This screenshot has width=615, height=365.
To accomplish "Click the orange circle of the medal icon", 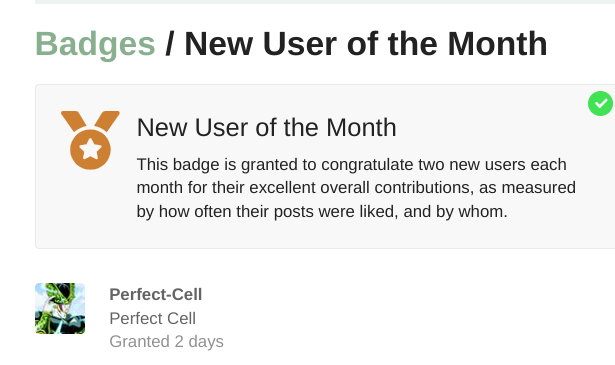I will tap(90, 149).
